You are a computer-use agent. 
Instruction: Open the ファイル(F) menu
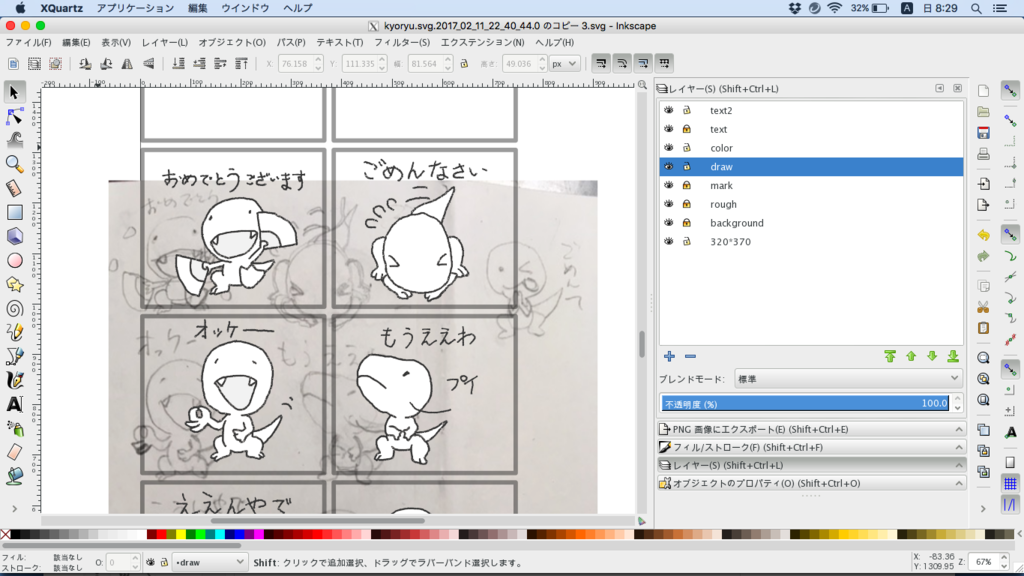tap(28, 42)
